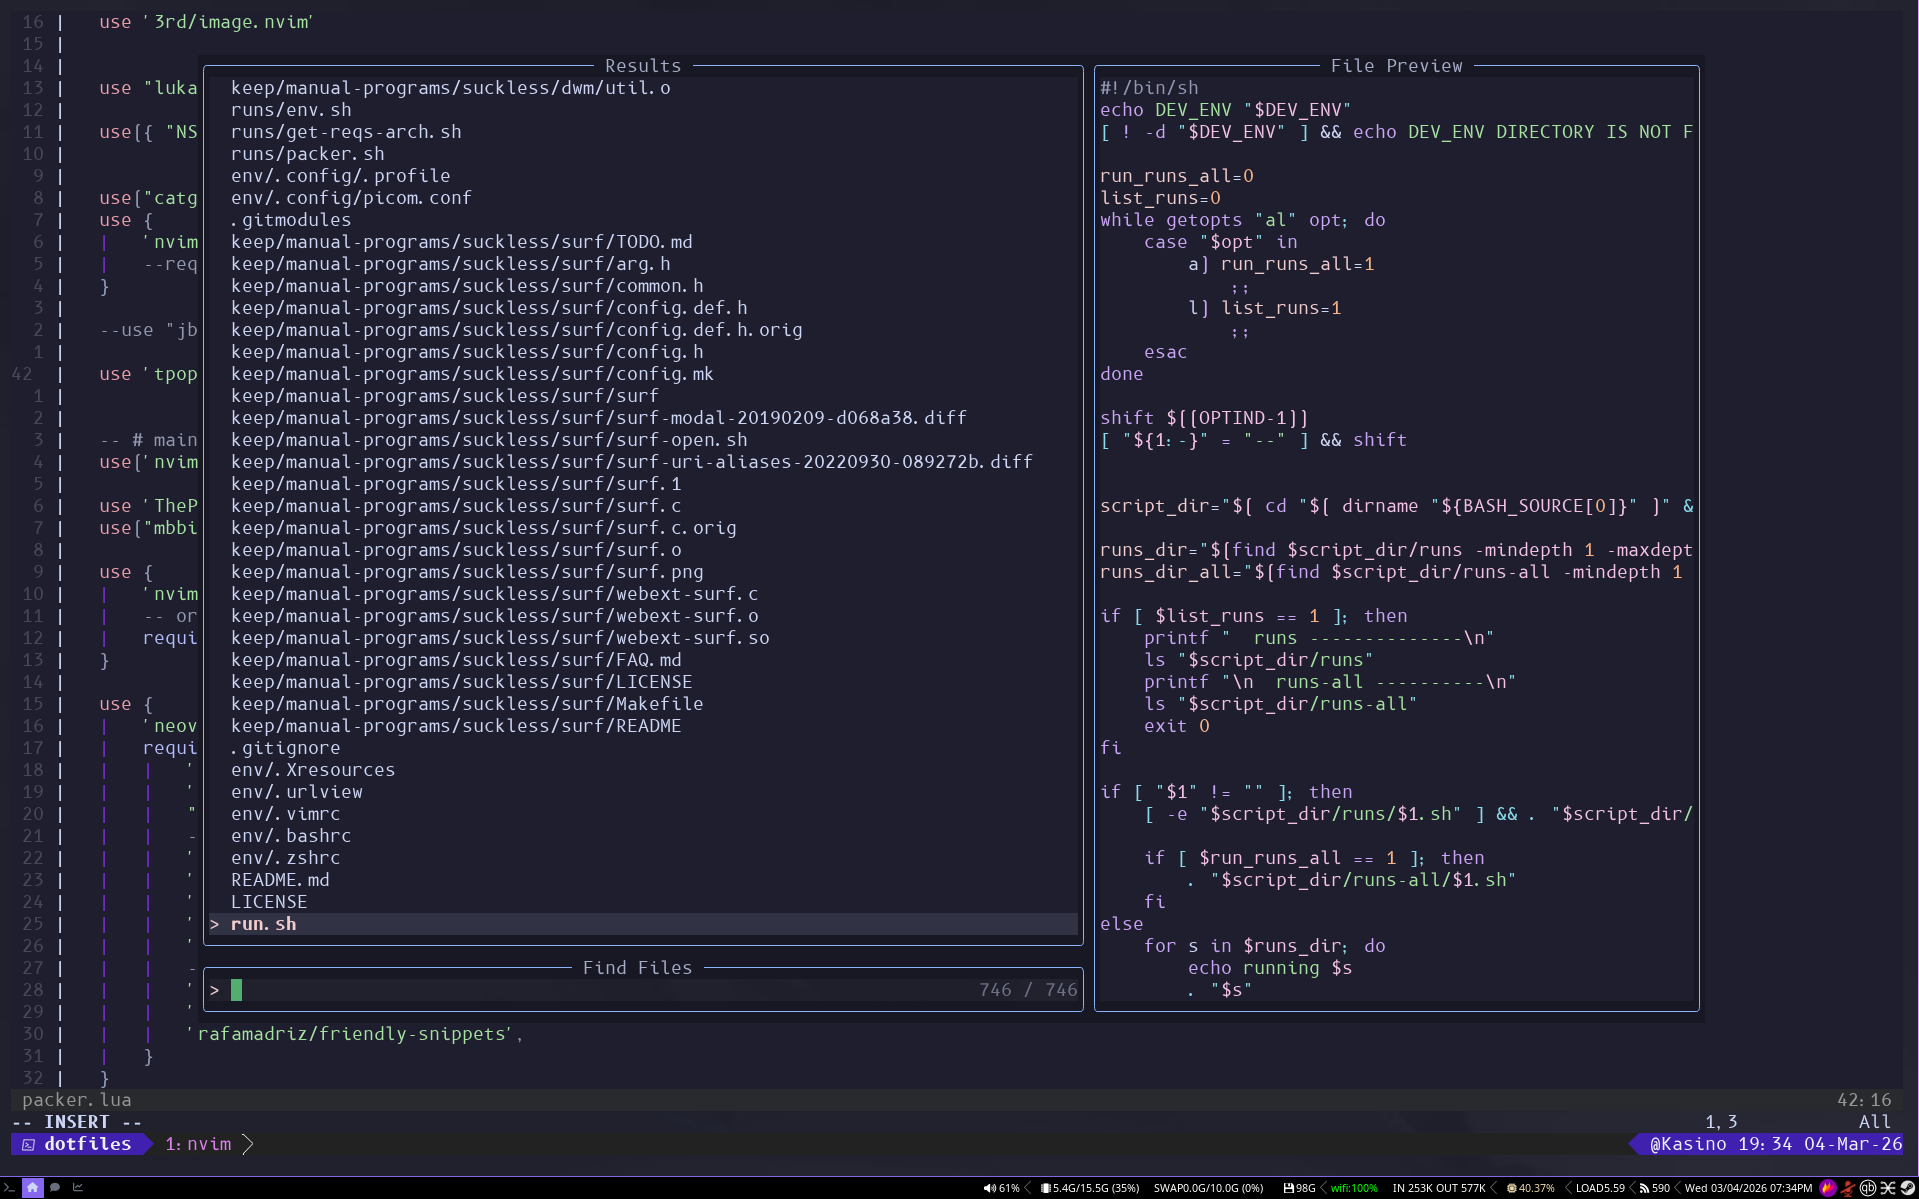Click the volume speaker indicator at 61%
1919x1199 pixels.
click(1001, 1188)
